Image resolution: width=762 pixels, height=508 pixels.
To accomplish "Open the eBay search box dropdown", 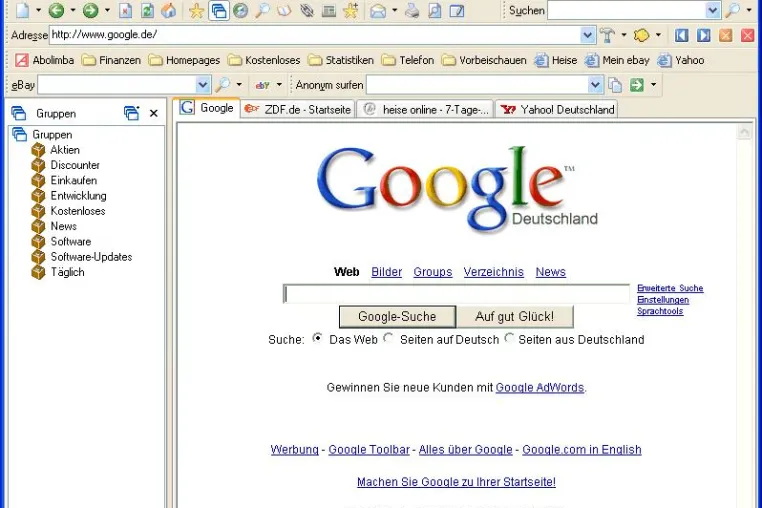I will coord(203,85).
